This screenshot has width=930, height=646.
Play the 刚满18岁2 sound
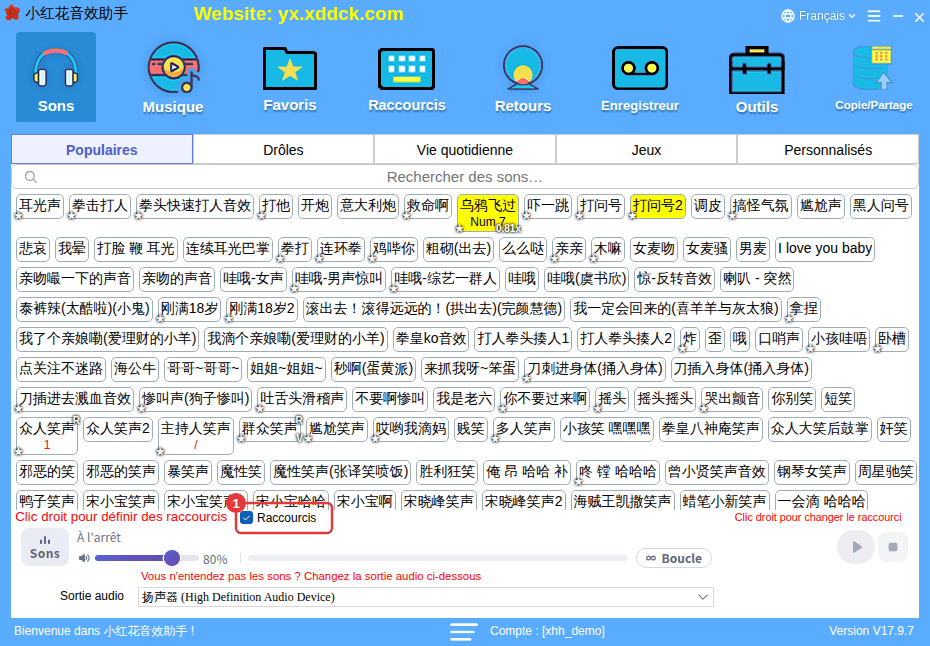(262, 309)
